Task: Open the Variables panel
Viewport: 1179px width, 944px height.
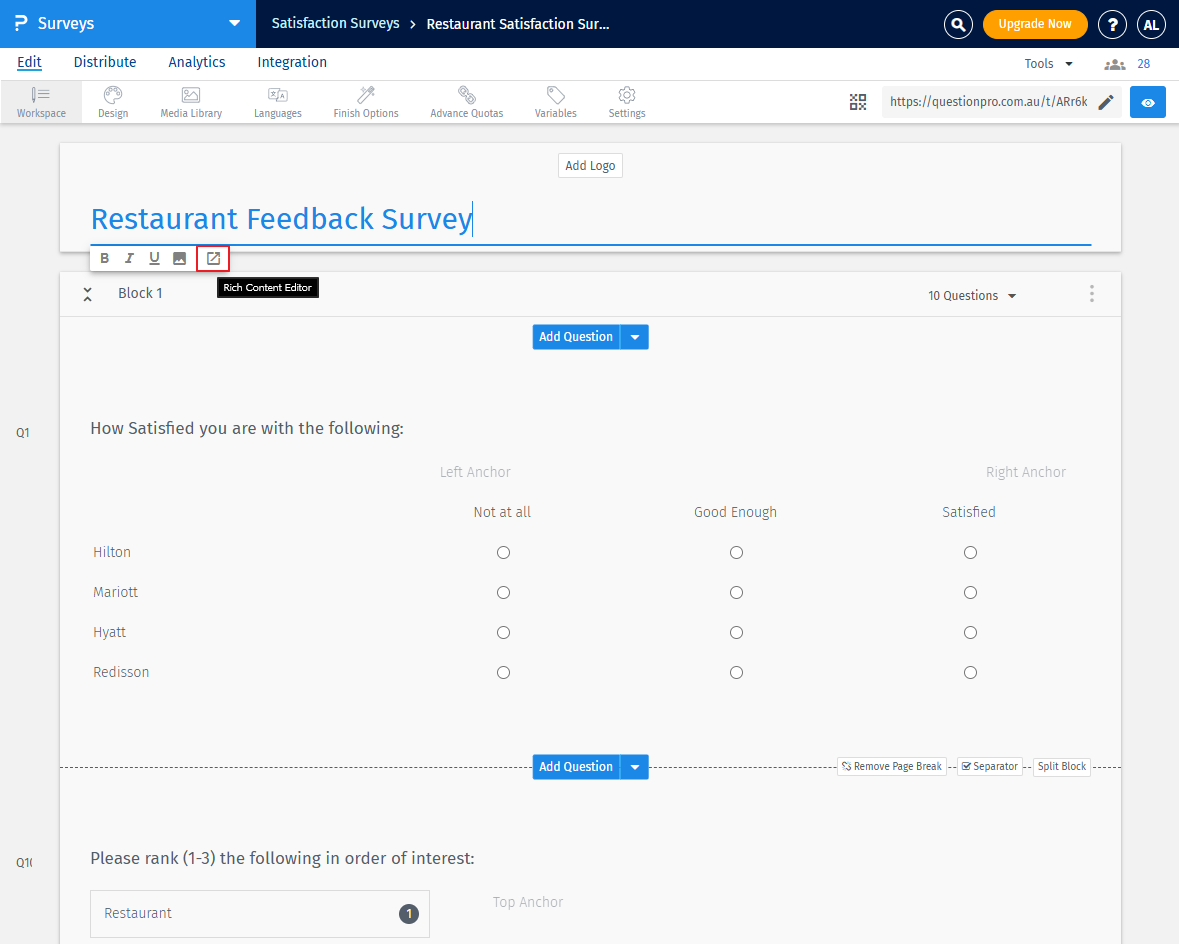Action: point(555,101)
